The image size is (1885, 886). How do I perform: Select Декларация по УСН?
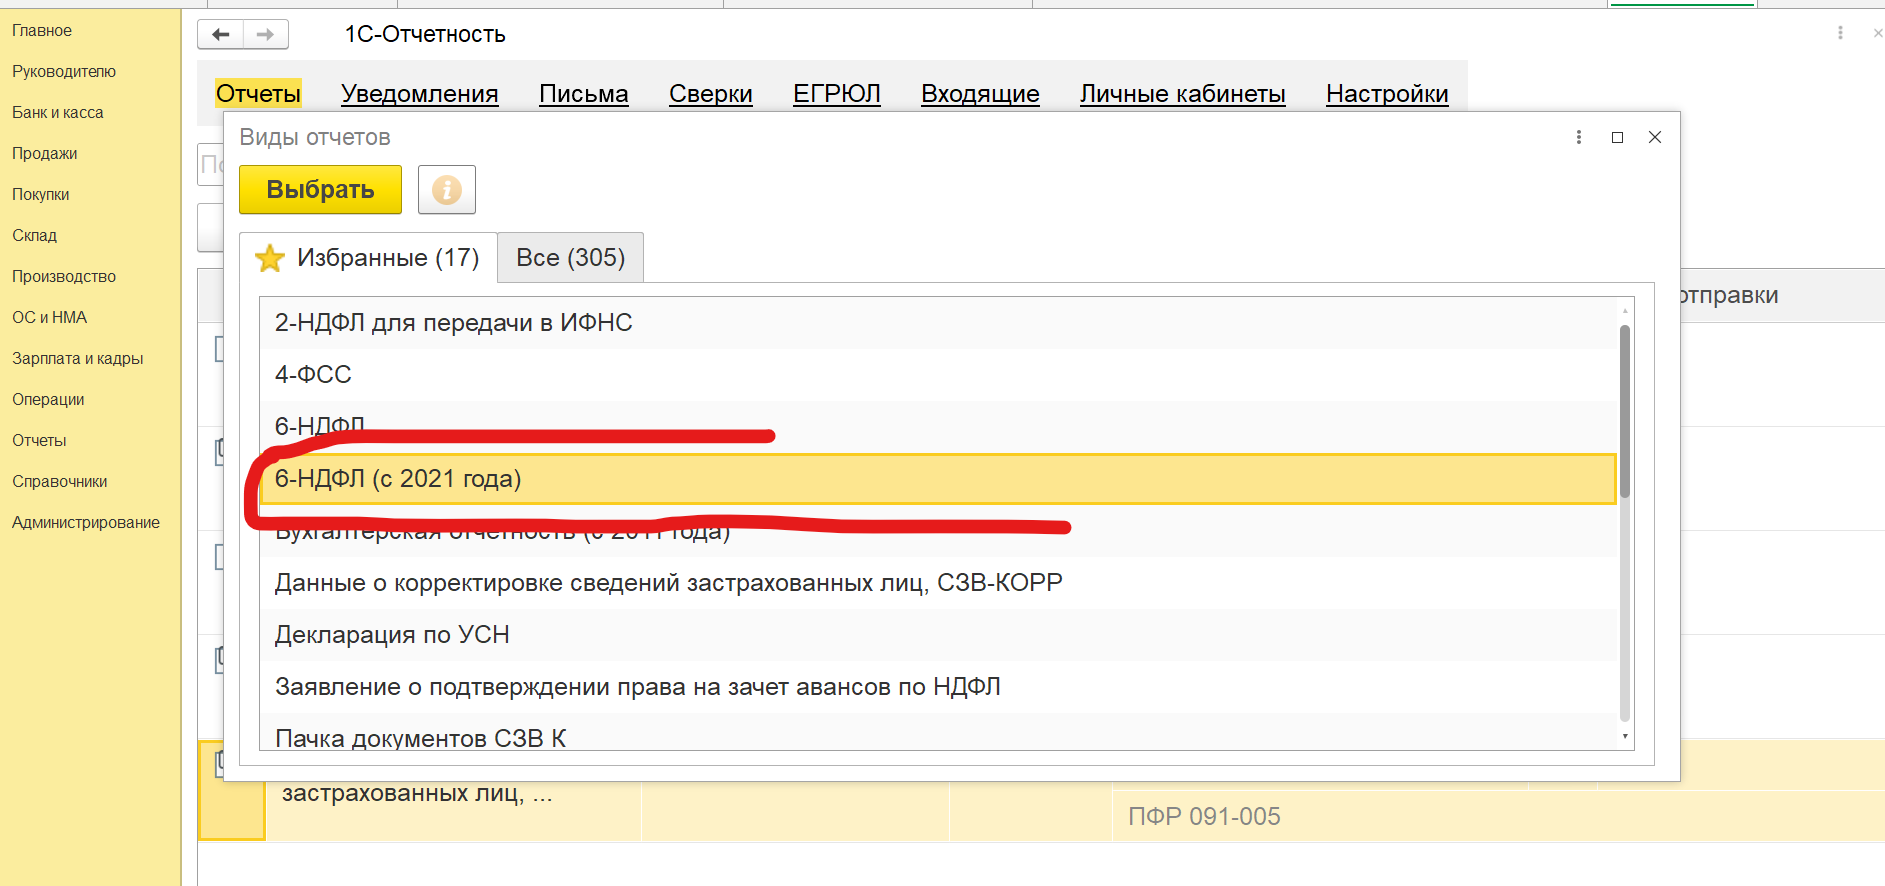(938, 635)
